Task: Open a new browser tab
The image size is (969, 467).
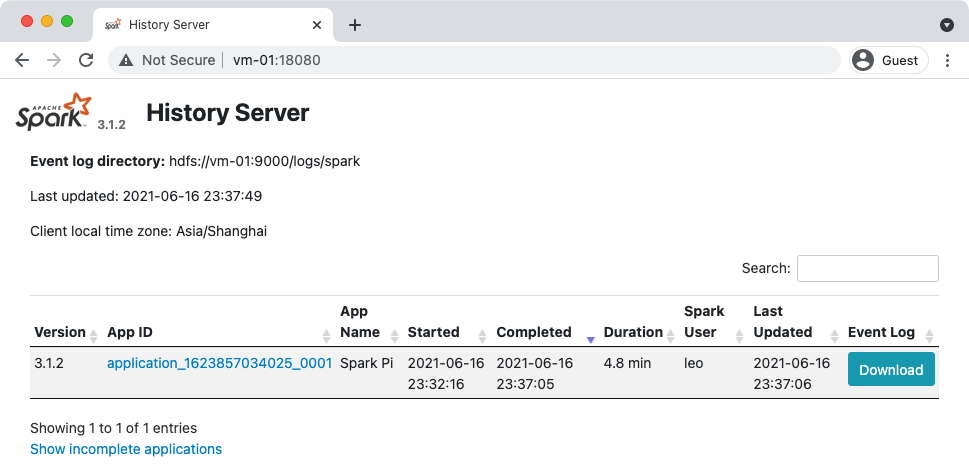Action: 354,25
